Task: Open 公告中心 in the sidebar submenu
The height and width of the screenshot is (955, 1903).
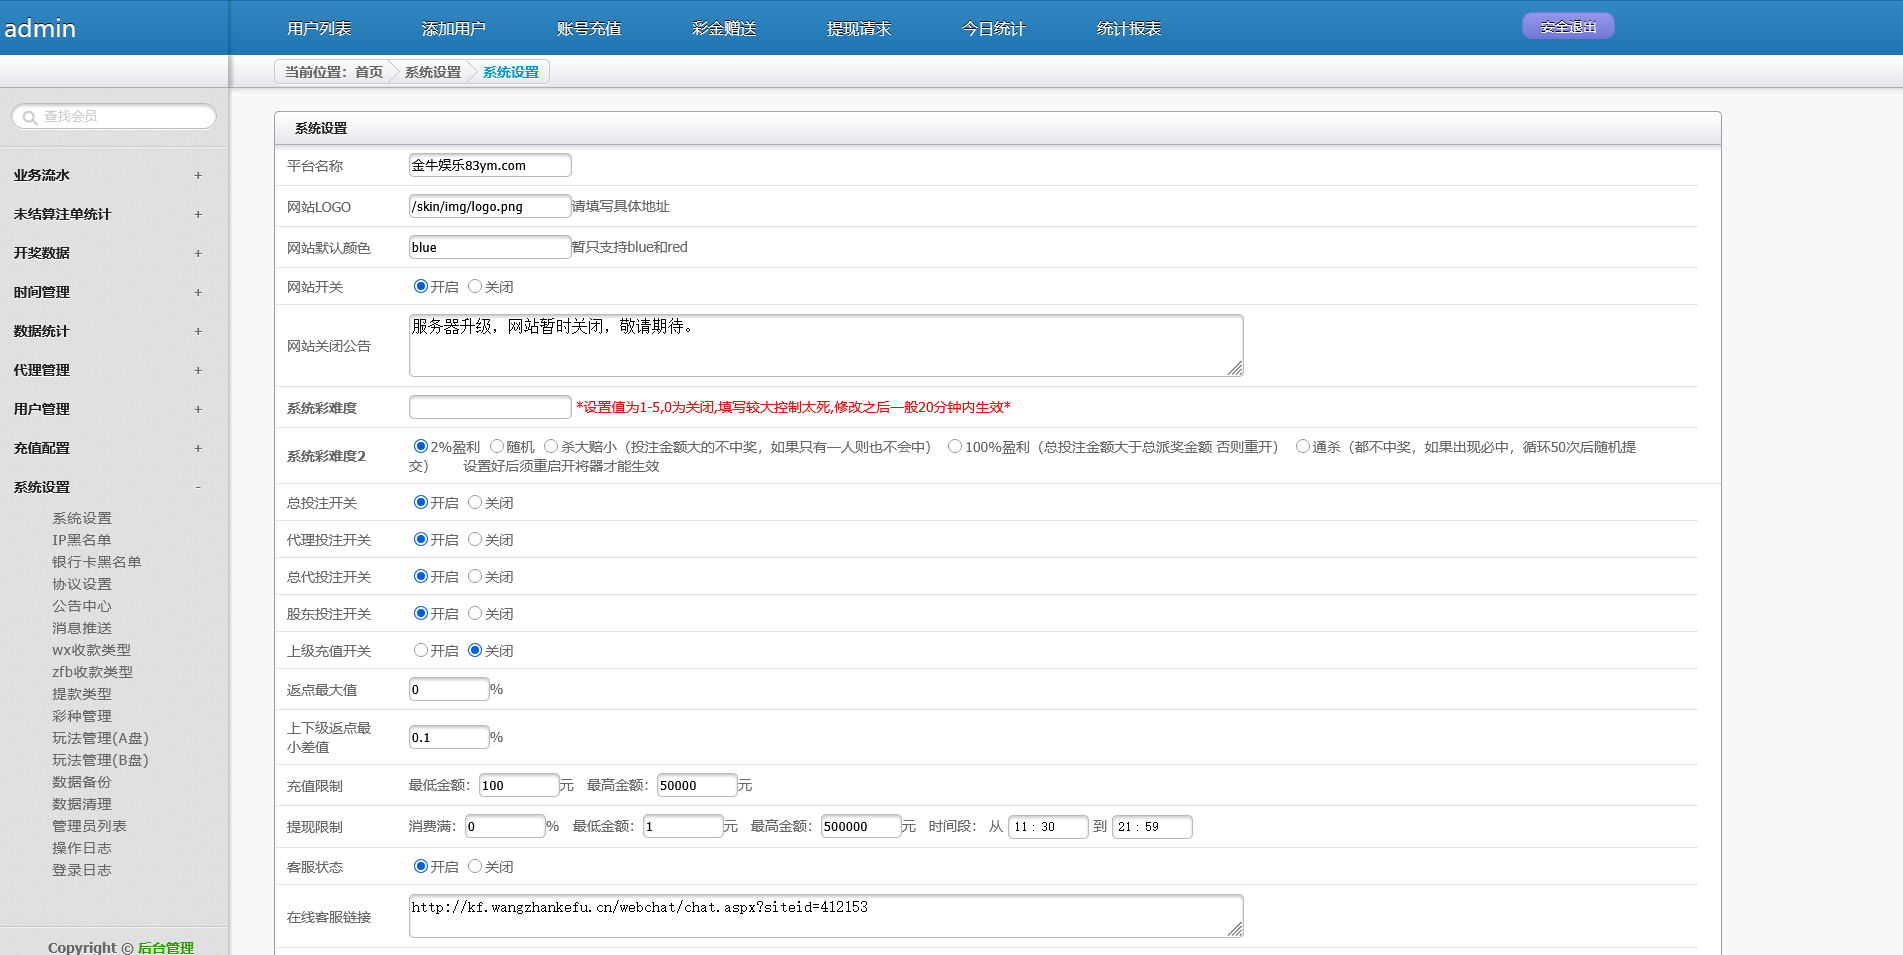Action: [x=82, y=606]
